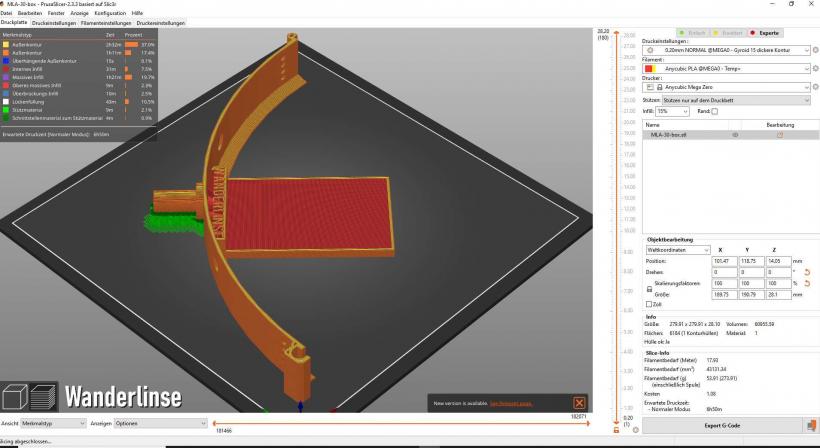The height and width of the screenshot is (448, 820).
Task: Open the Bearbeiten menu
Action: pos(30,13)
